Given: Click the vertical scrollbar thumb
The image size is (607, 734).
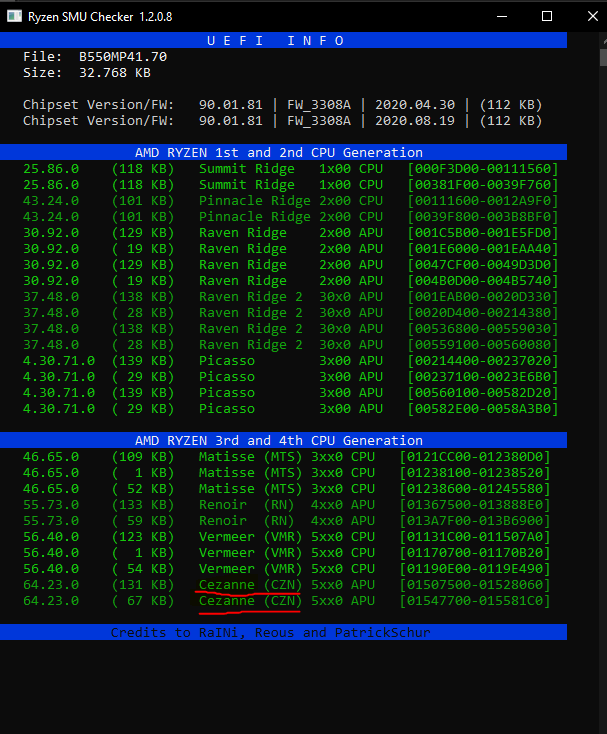Looking at the screenshot, I should tap(603, 57).
